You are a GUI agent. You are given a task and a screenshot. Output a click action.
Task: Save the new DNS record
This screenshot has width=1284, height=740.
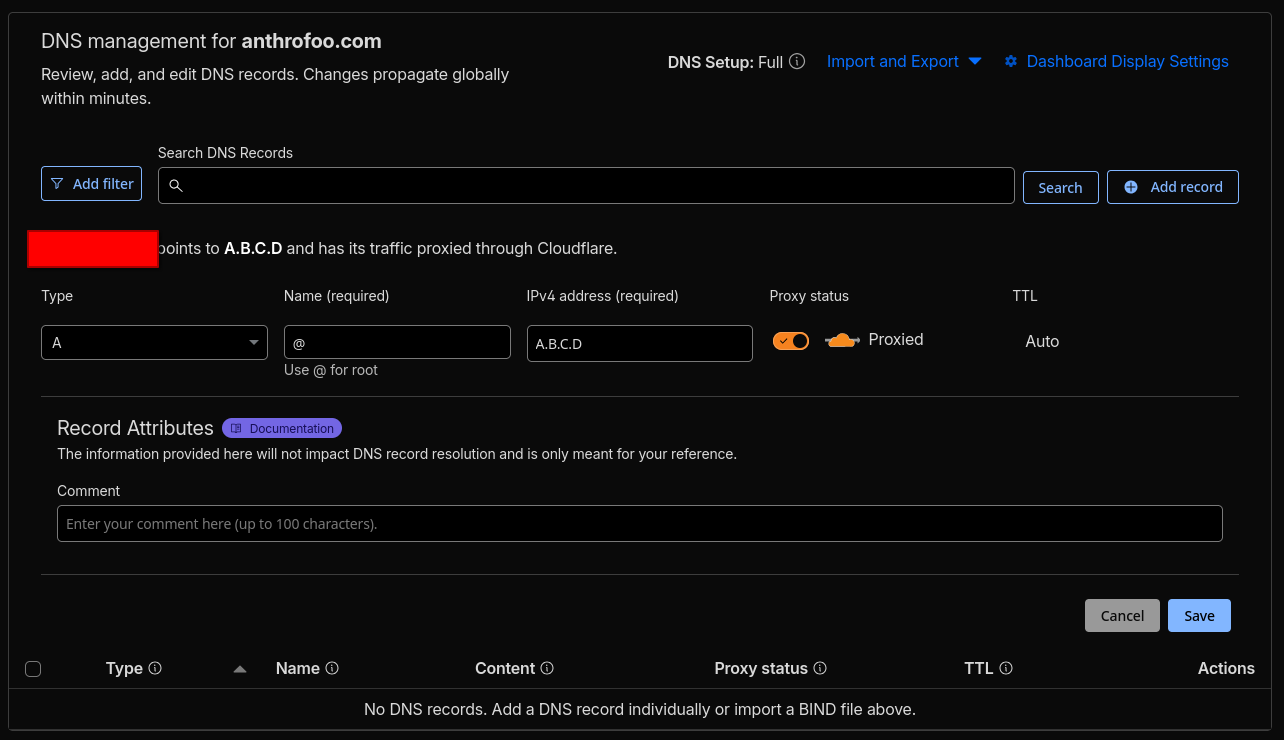(1199, 615)
